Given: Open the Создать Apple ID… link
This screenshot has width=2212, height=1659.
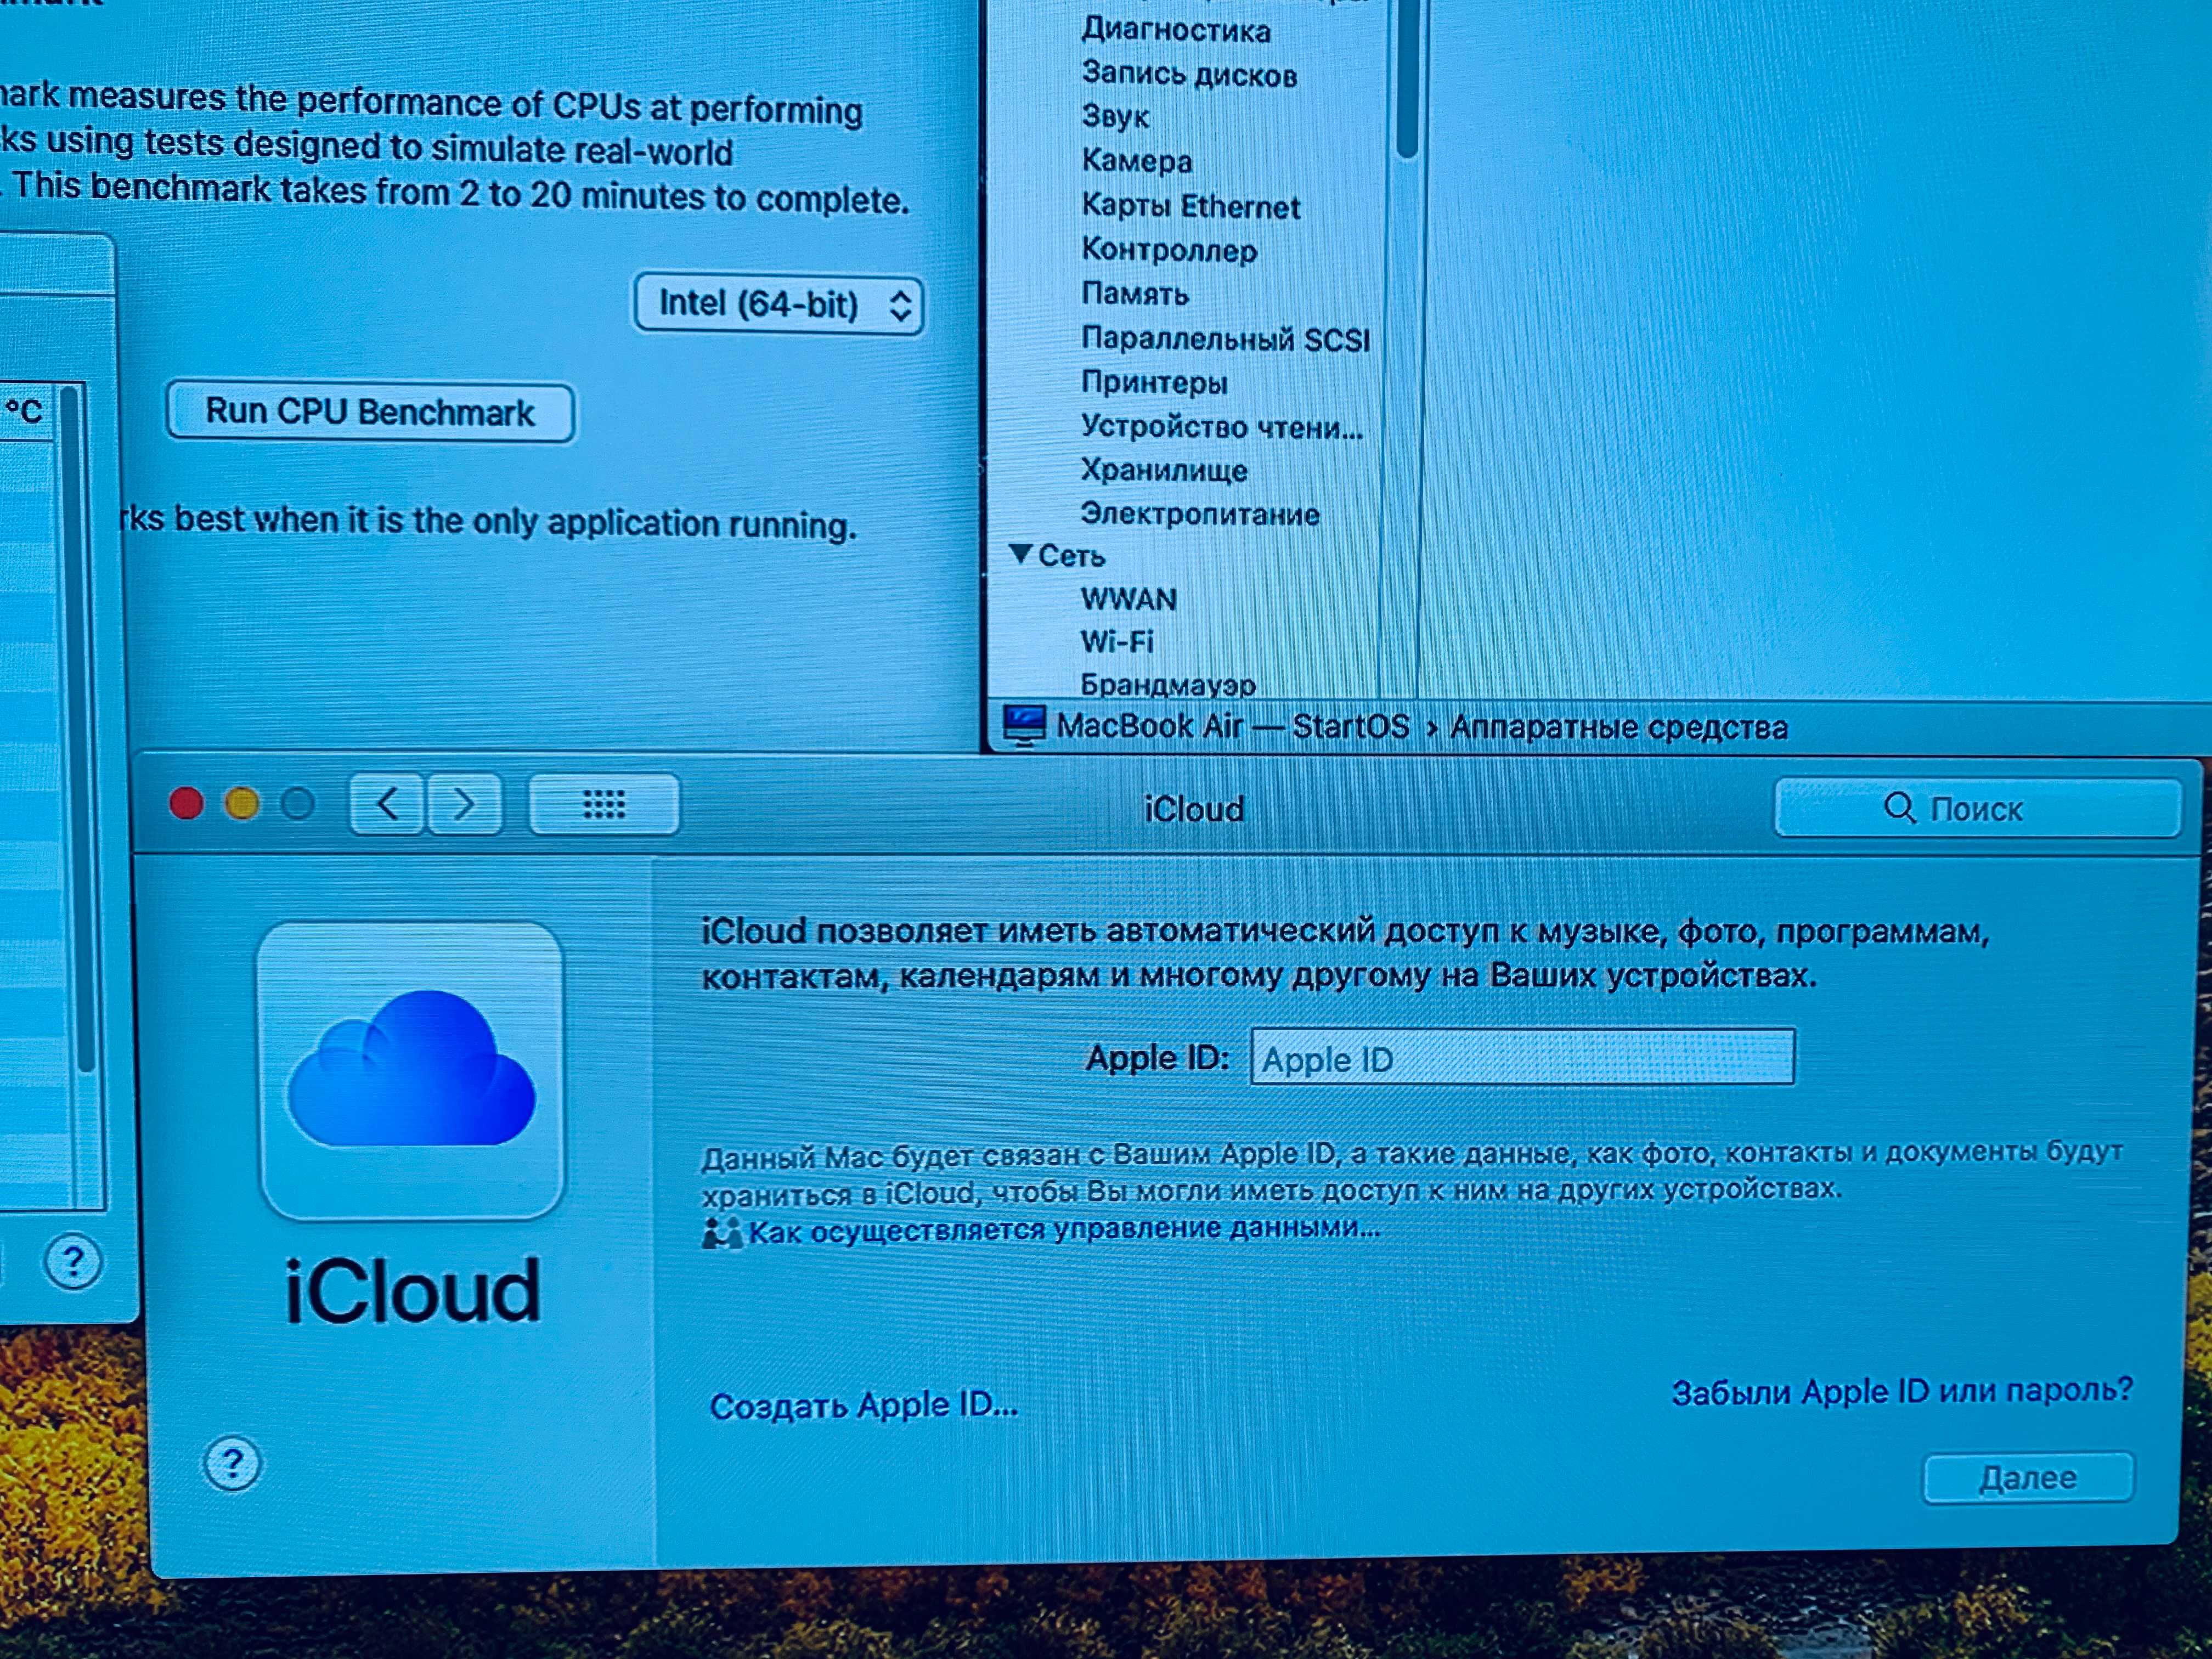Looking at the screenshot, I should 864,1405.
